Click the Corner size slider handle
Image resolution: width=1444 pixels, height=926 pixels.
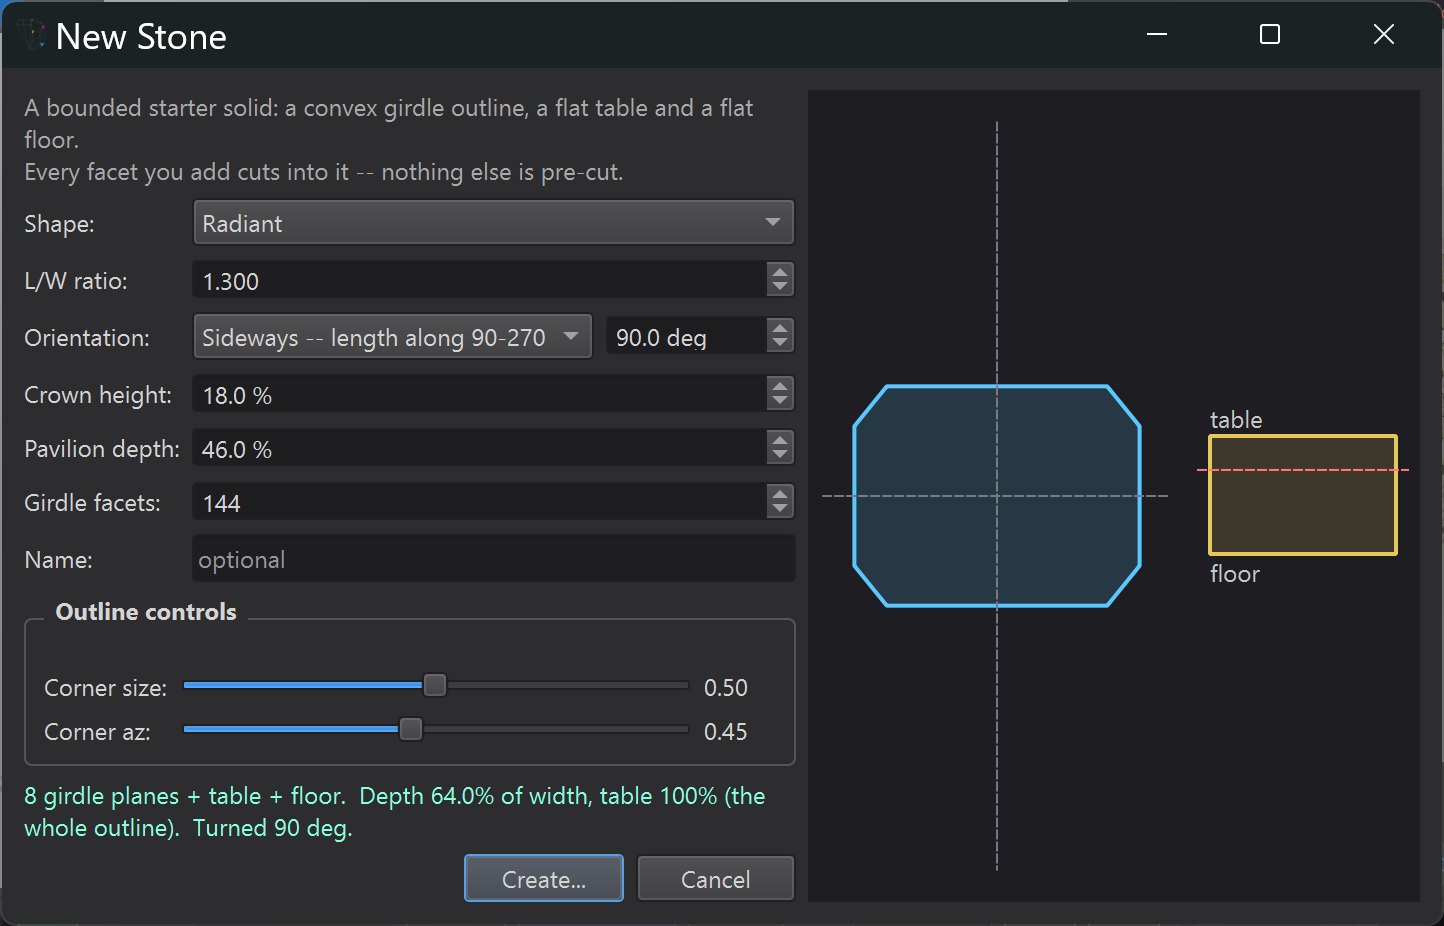point(435,685)
